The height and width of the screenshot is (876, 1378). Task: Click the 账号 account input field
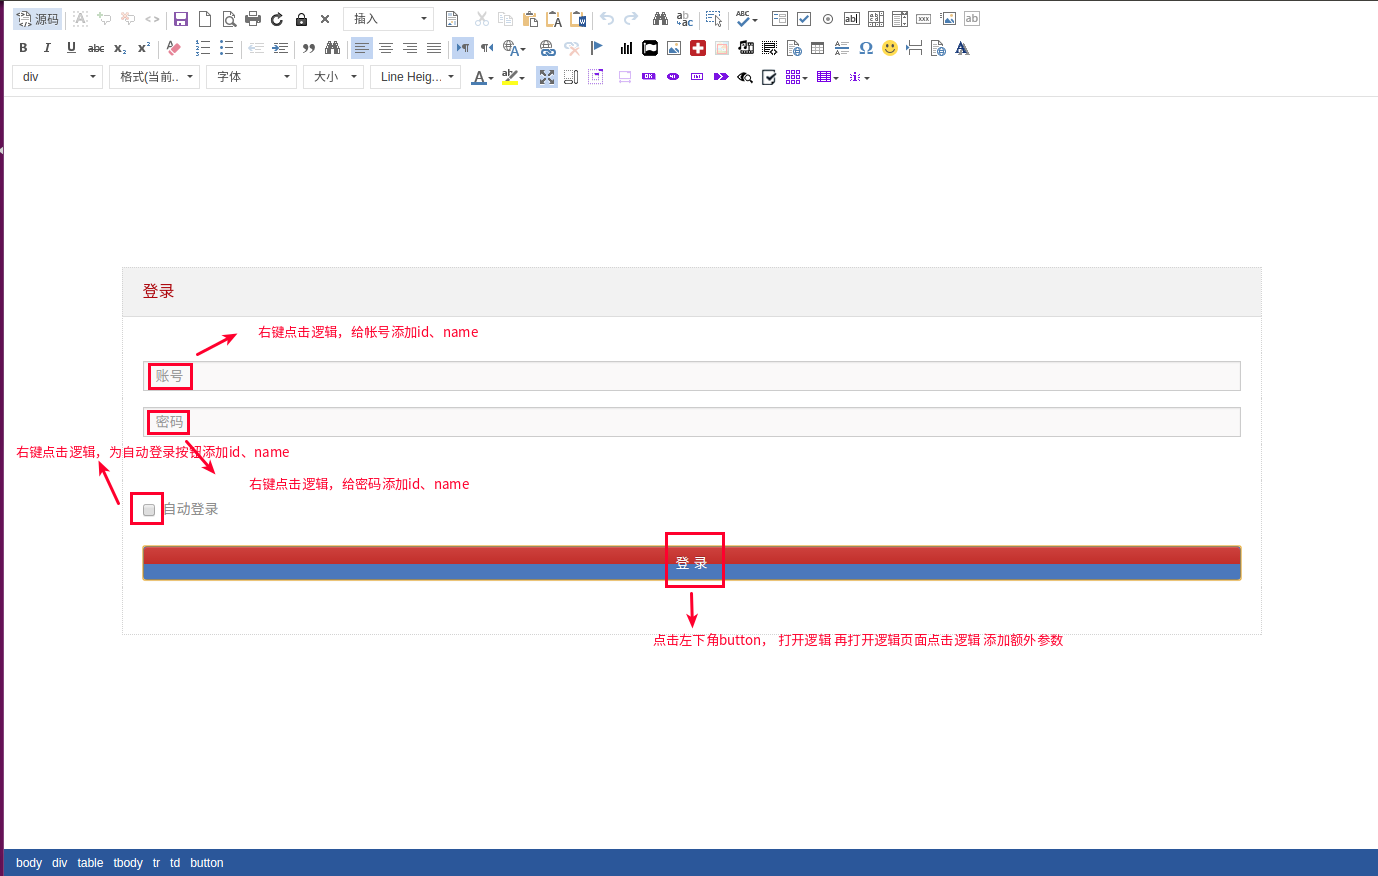pos(691,376)
